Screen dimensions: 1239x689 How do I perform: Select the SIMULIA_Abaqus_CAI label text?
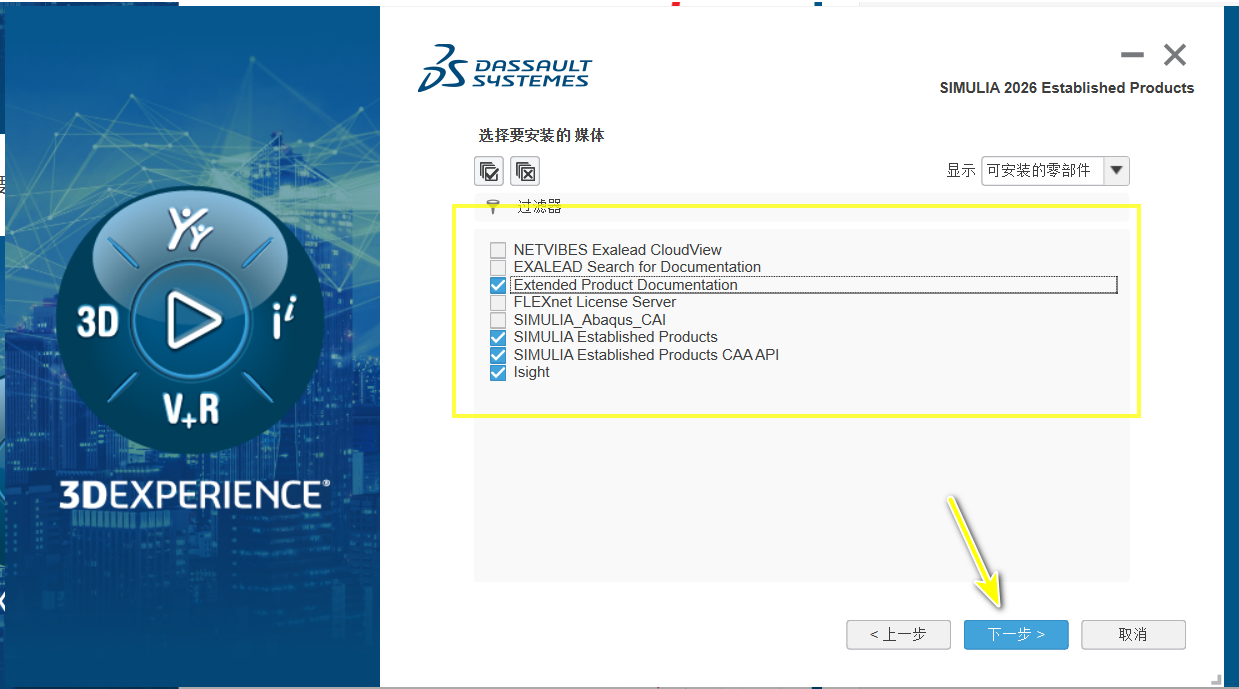coord(590,320)
